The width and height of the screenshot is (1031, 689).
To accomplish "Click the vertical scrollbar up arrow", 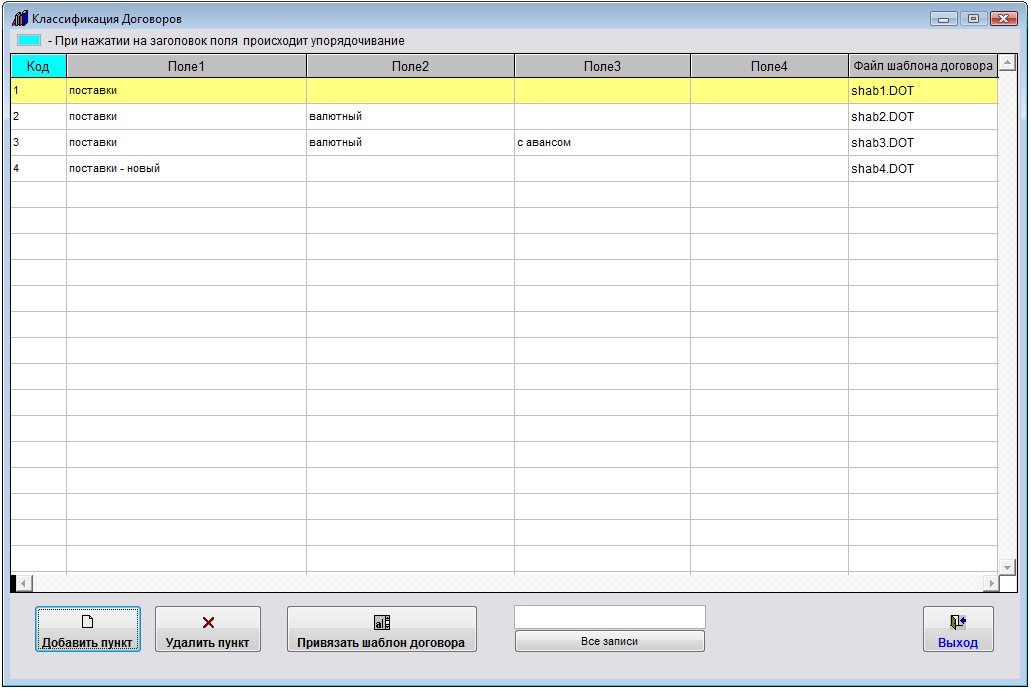I will tap(1007, 63).
